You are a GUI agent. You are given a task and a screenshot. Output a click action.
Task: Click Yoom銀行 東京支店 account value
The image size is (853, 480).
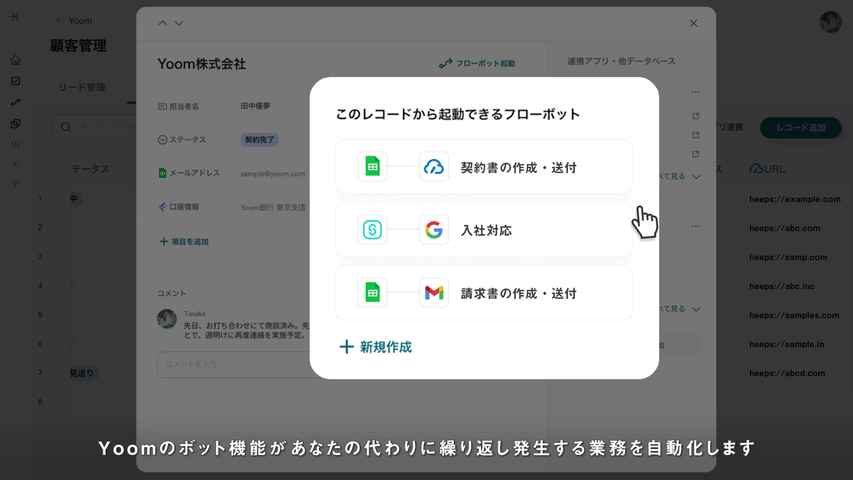tap(273, 207)
